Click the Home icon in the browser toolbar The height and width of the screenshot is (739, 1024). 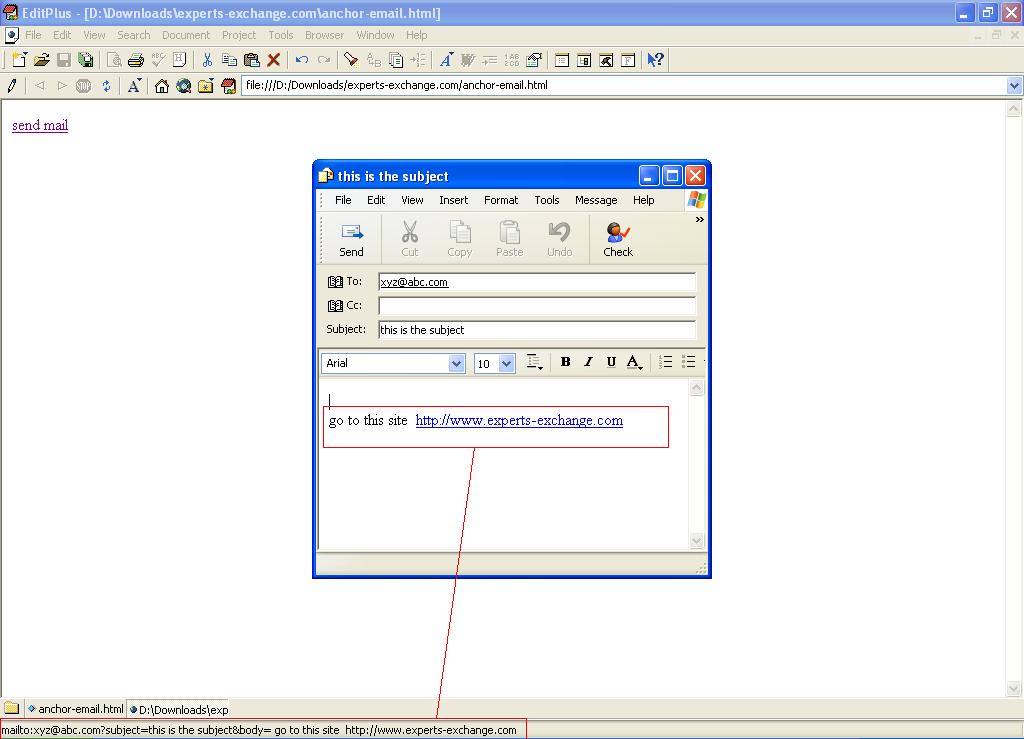click(x=163, y=85)
